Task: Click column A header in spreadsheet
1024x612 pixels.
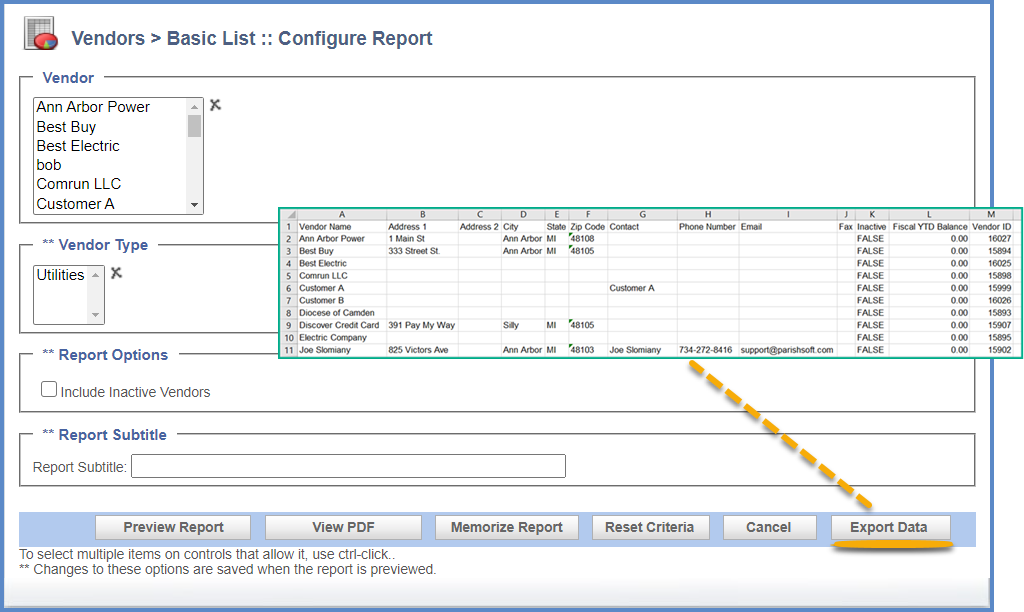Action: point(342,214)
